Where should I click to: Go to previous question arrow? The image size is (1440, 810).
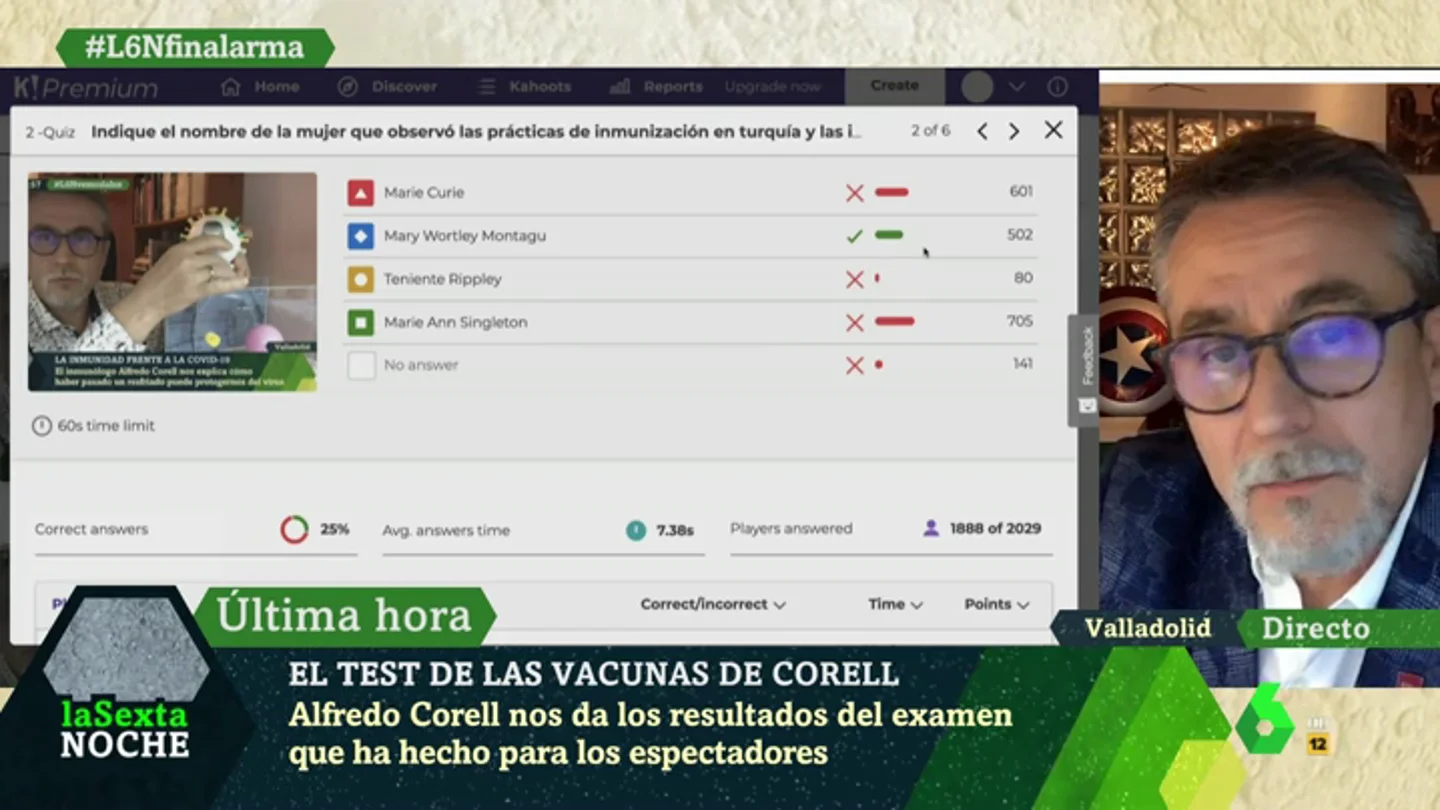pos(982,131)
